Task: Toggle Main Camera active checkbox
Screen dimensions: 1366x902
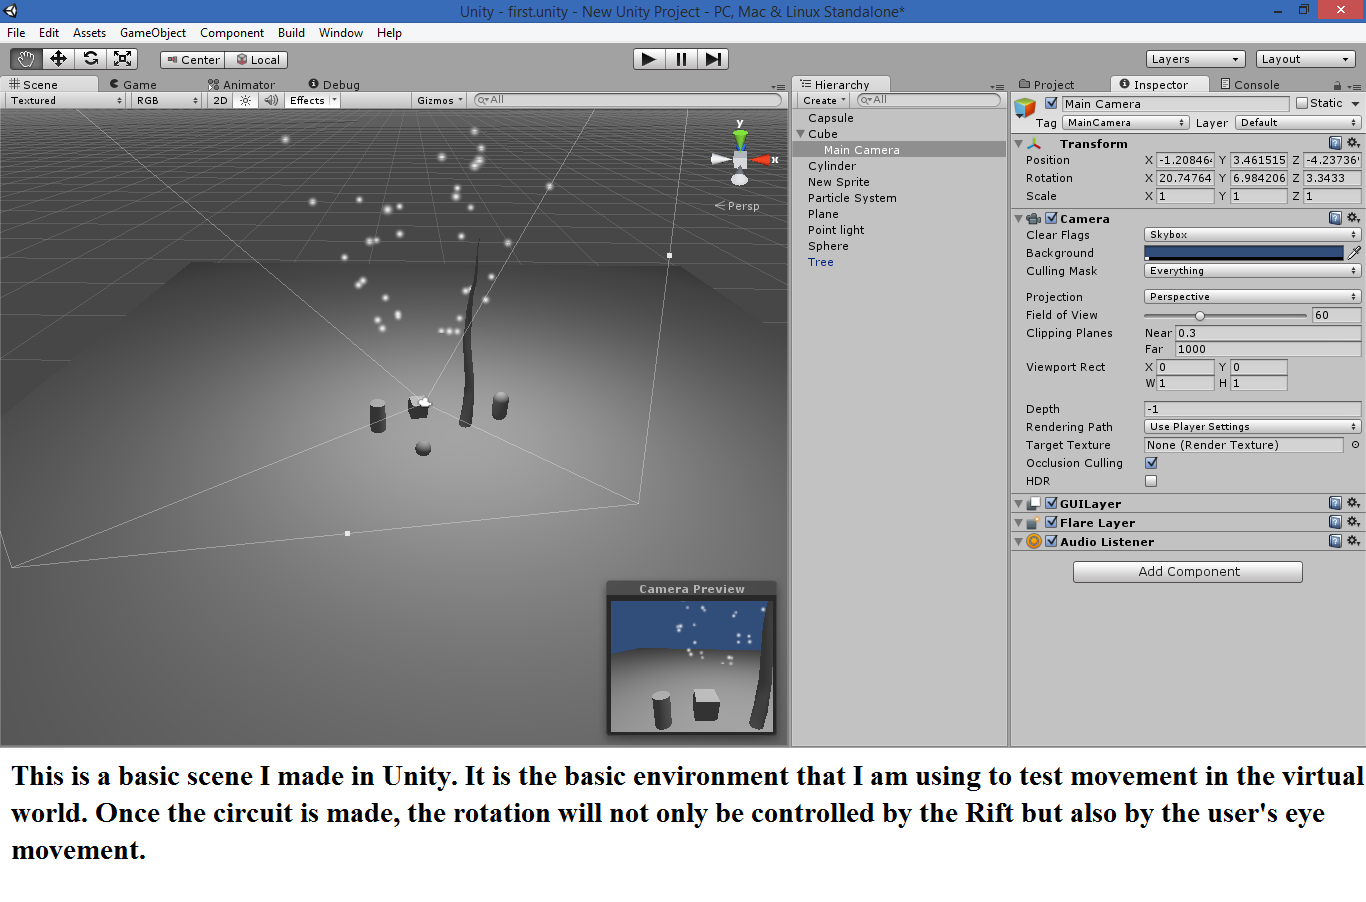Action: pos(1051,103)
